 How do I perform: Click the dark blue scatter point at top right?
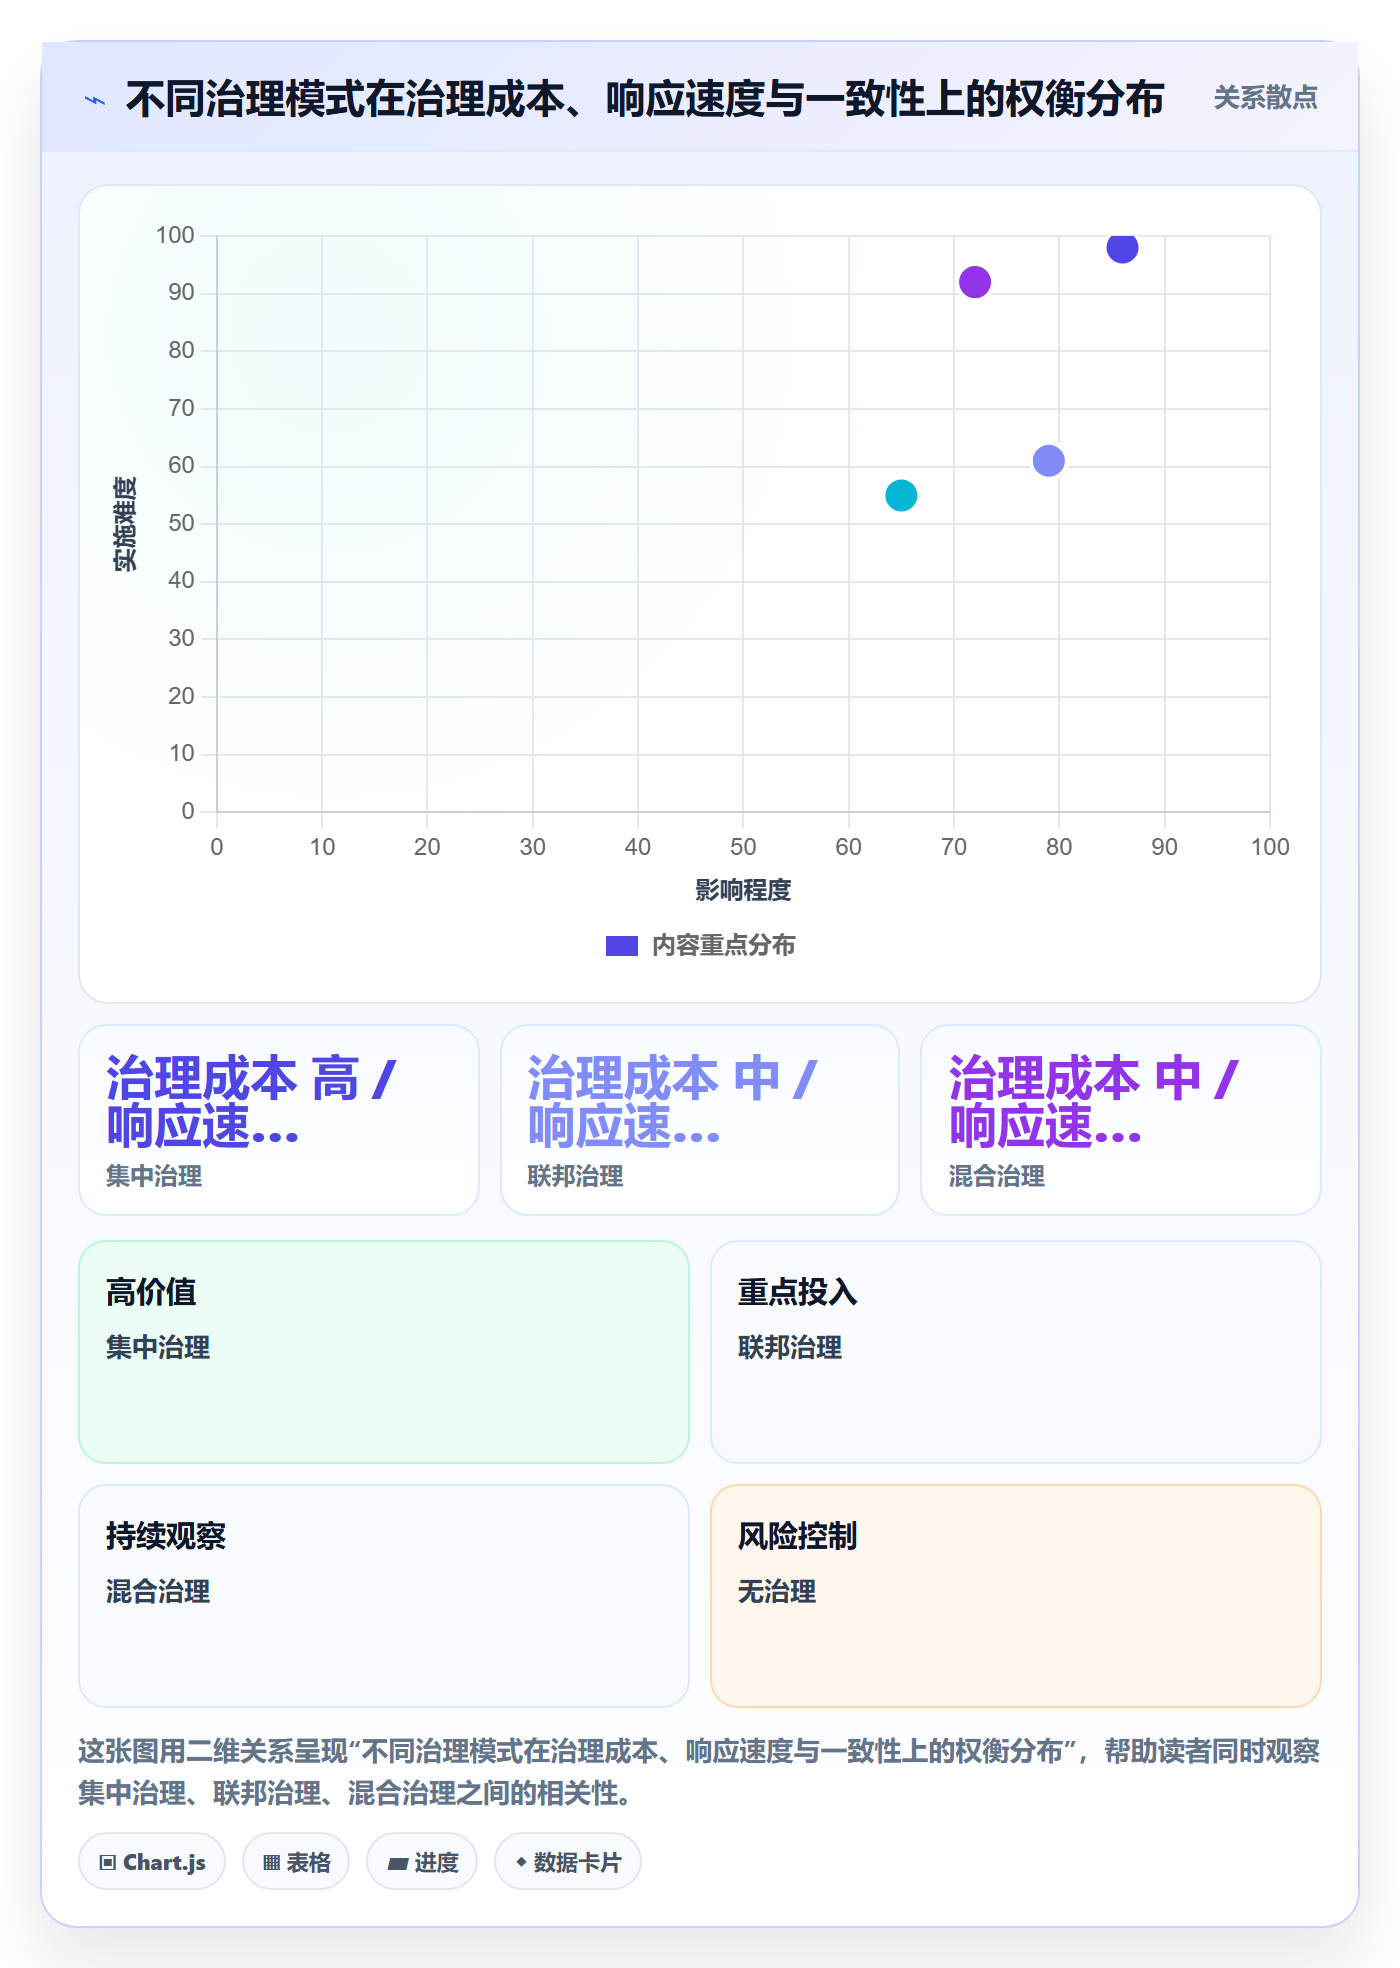[1122, 247]
